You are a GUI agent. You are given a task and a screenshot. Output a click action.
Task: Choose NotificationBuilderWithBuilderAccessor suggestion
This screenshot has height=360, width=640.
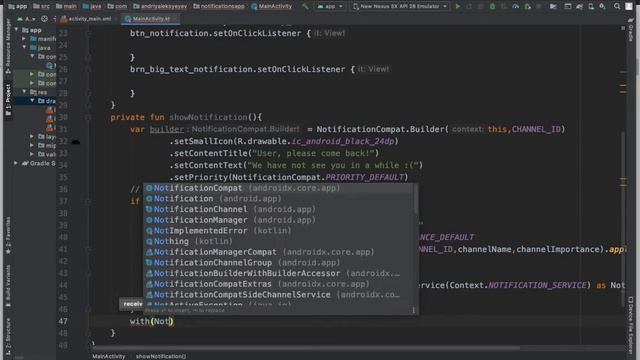pyautogui.click(x=278, y=273)
